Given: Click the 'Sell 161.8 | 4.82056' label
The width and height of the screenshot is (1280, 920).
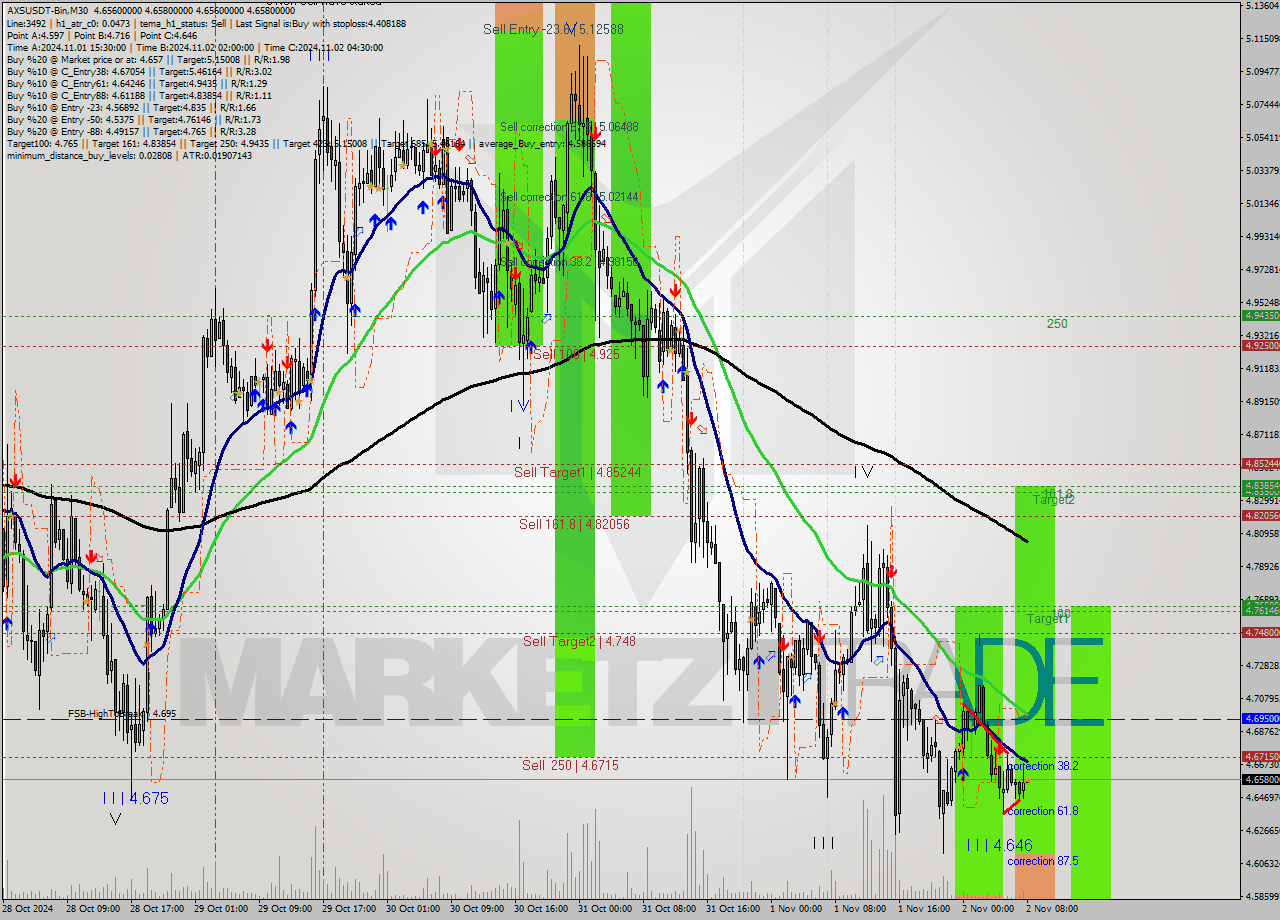Looking at the screenshot, I should pos(574,524).
